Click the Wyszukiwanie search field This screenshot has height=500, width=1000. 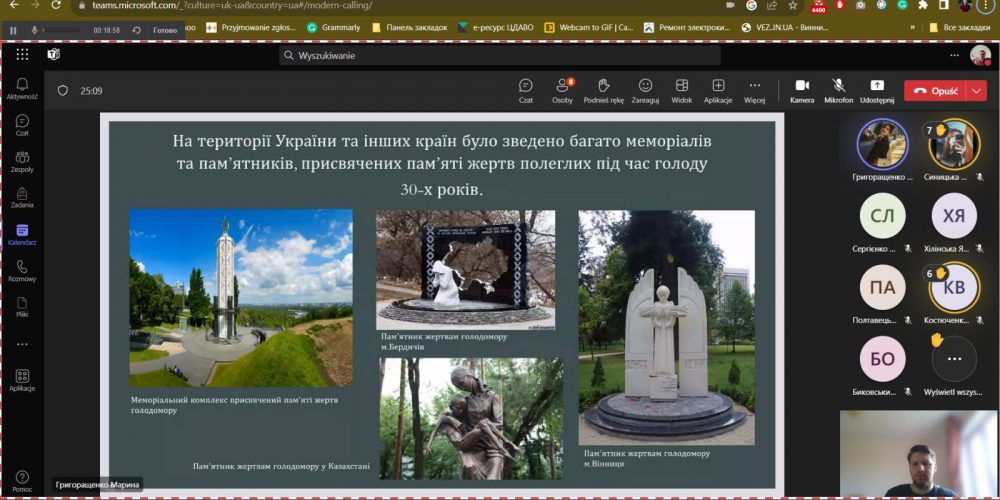(500, 55)
